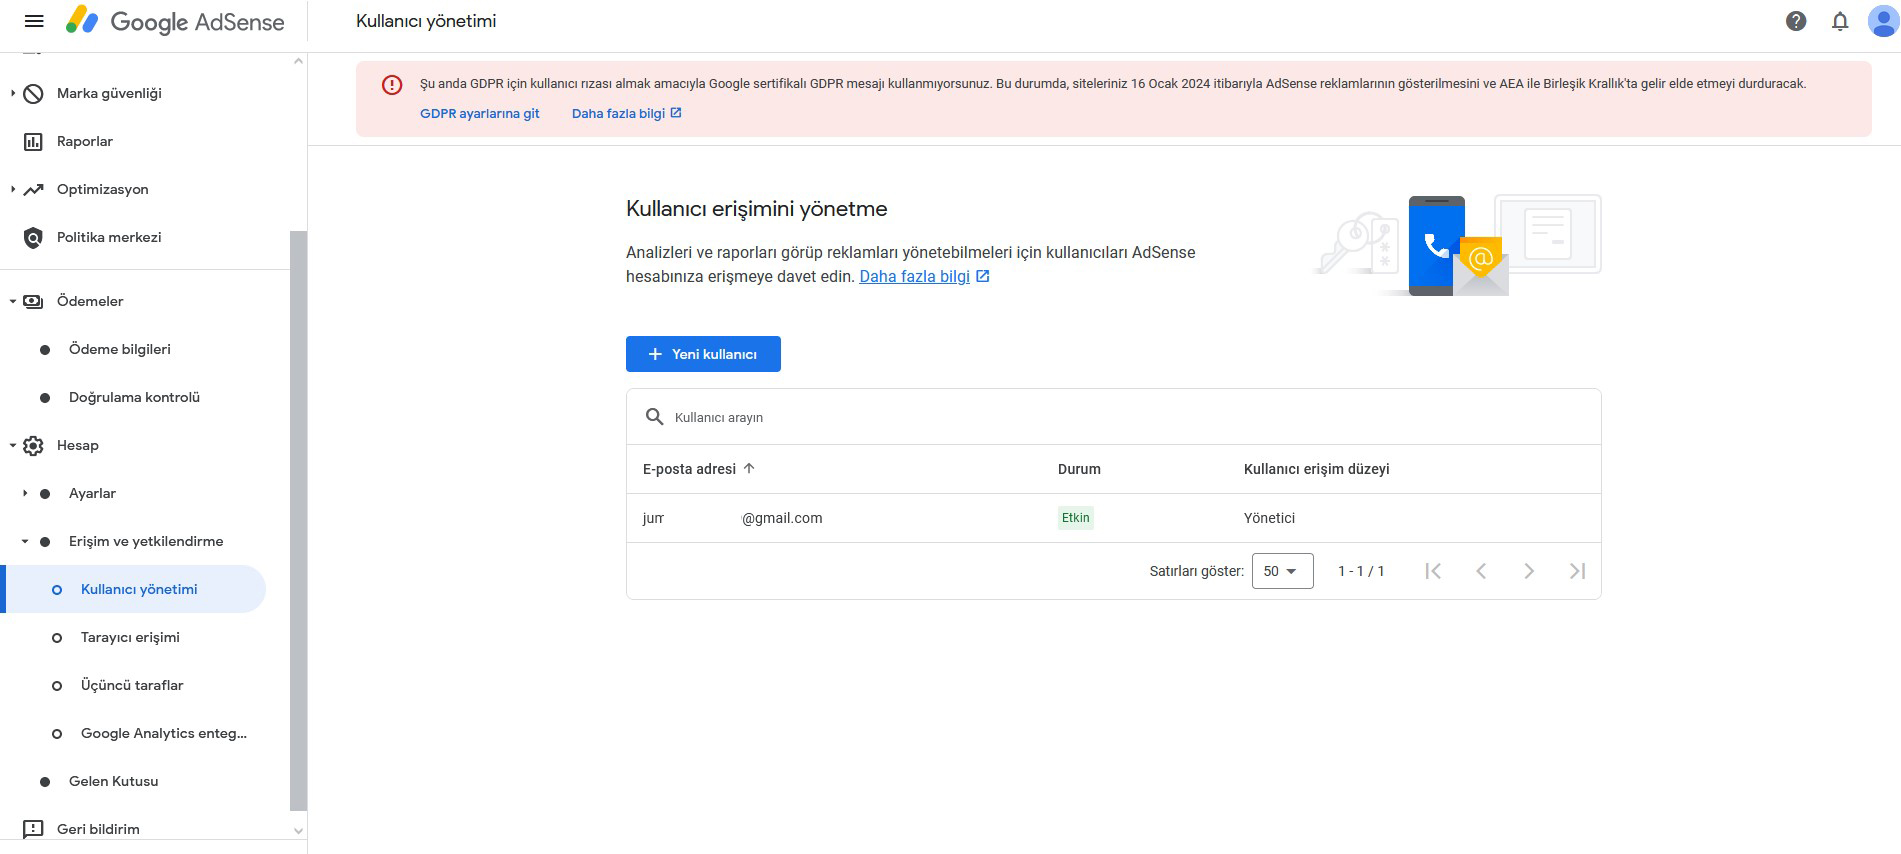
Task: Expand the Ayarlar submenu arrow
Action: (25, 493)
